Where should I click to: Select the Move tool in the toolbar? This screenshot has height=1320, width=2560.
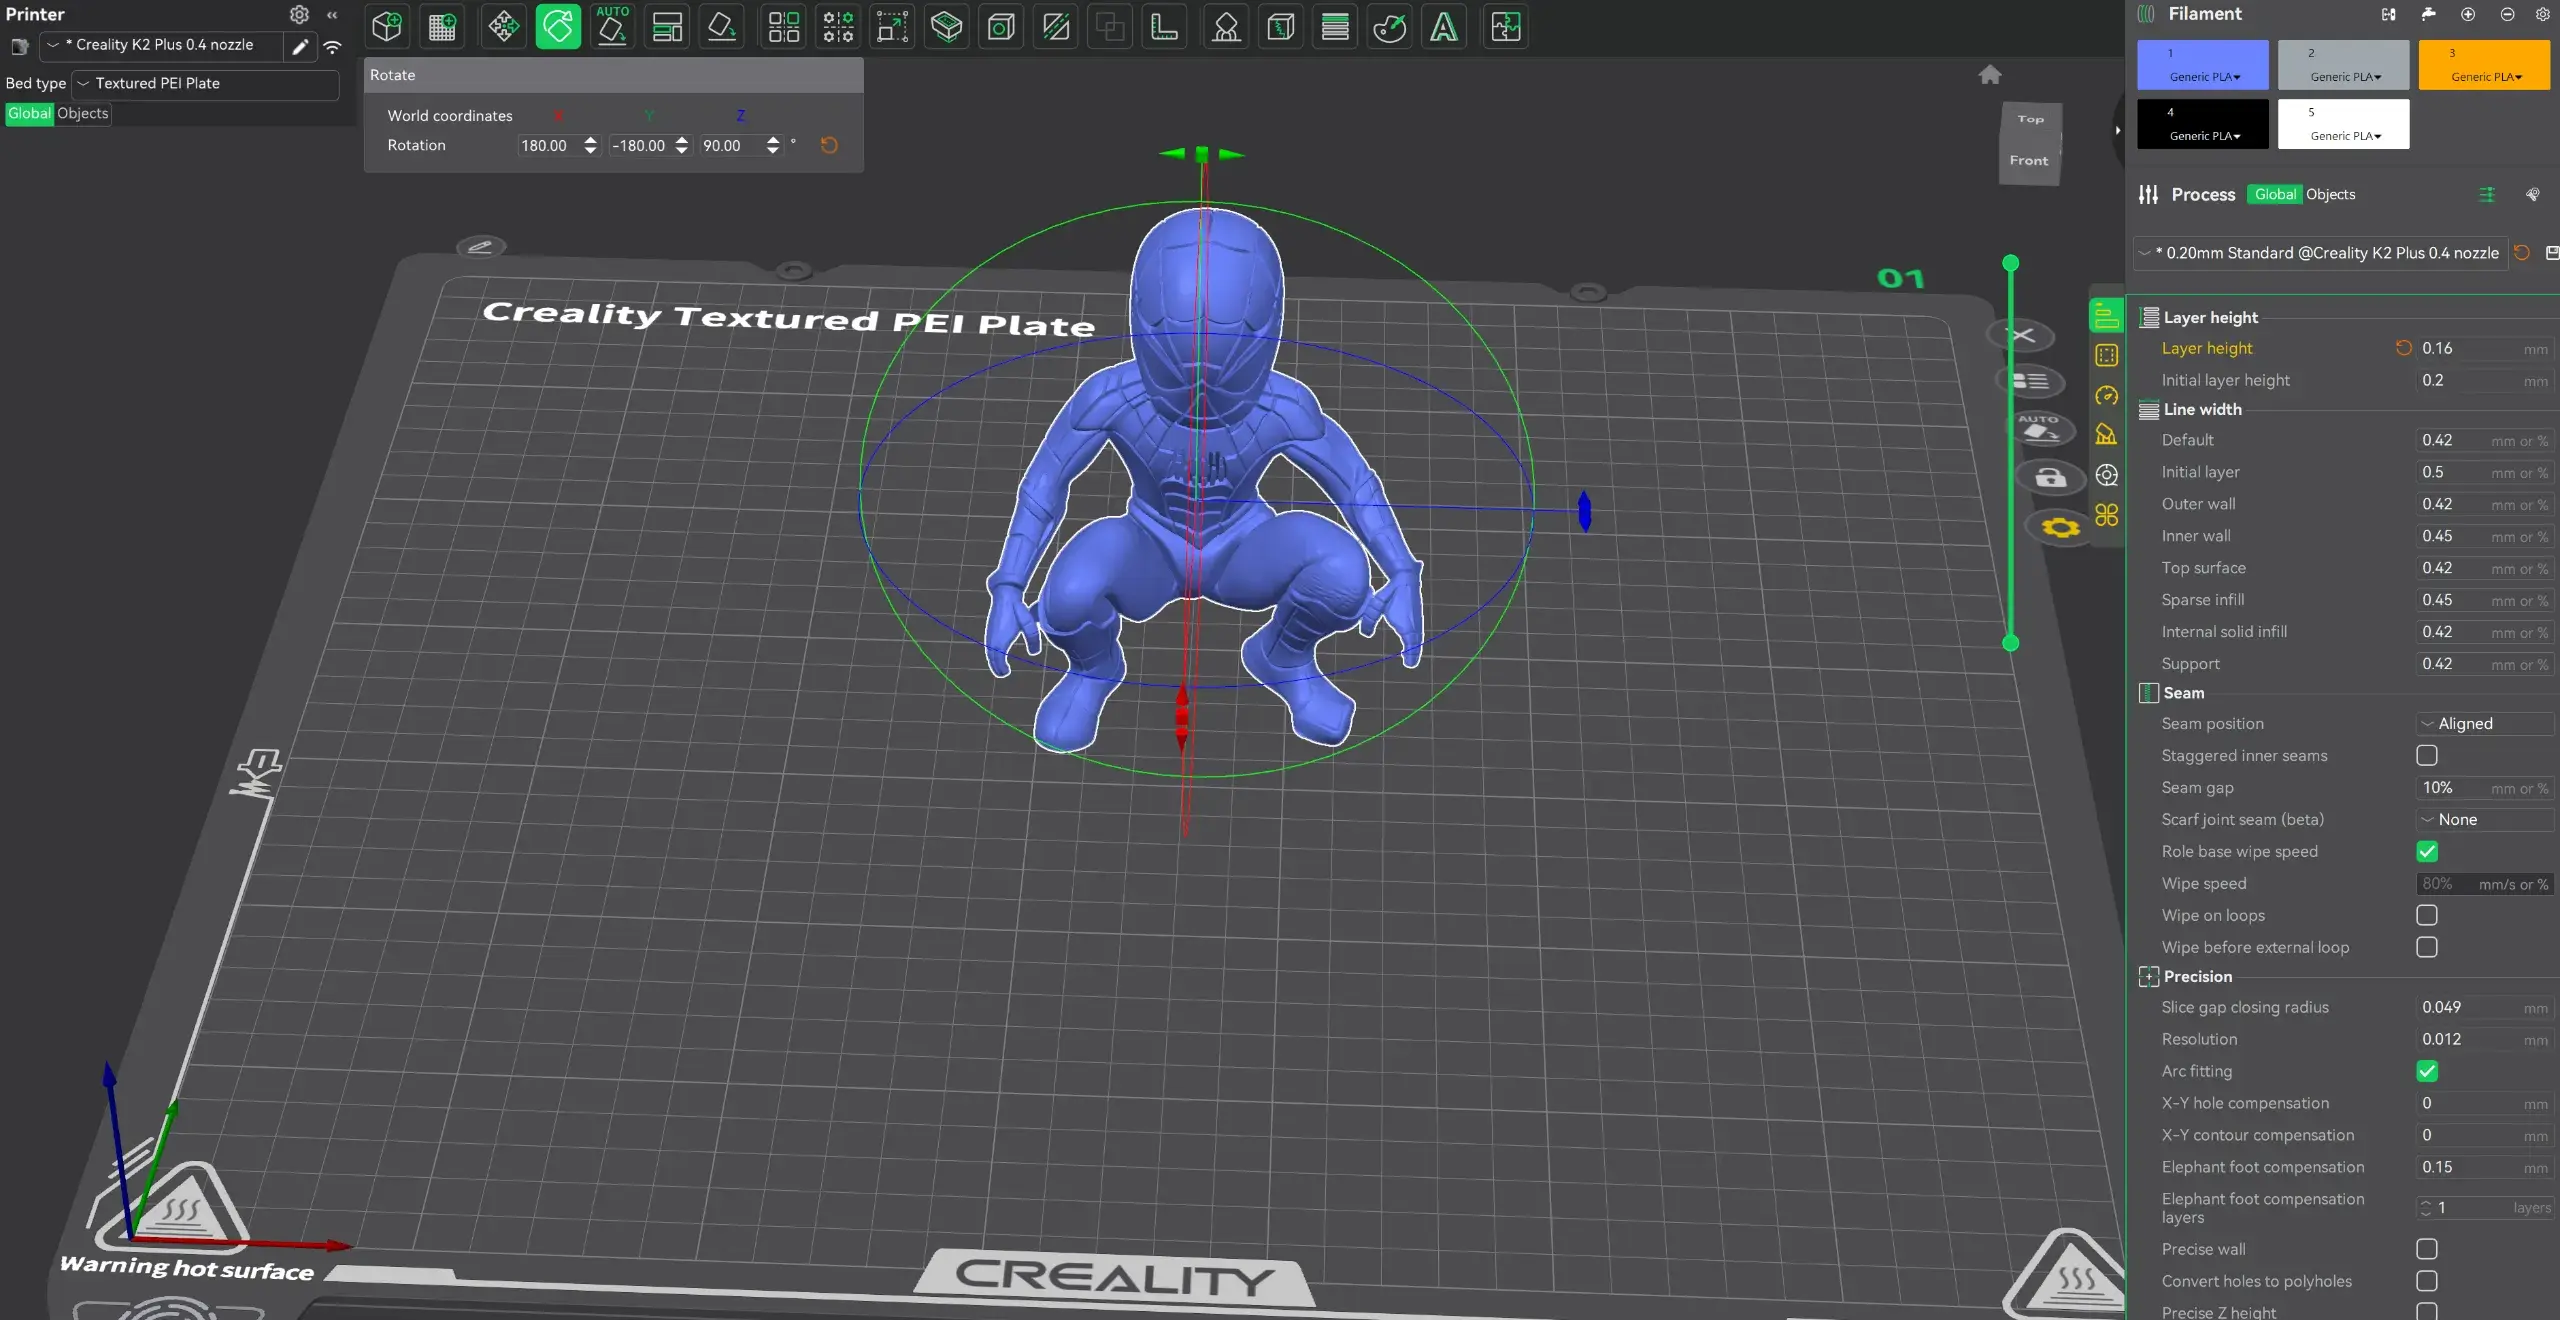click(503, 27)
